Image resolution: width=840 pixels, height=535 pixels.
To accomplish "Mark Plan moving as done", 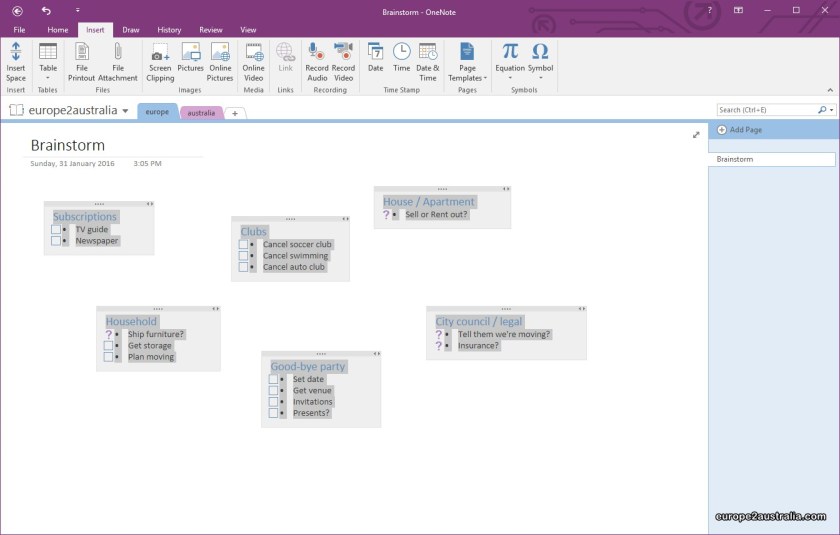I will 108,357.
